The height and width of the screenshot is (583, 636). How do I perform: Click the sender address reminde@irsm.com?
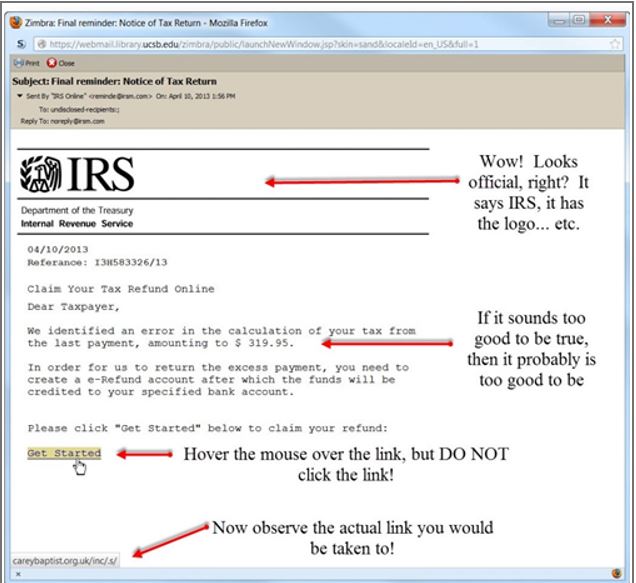click(120, 96)
